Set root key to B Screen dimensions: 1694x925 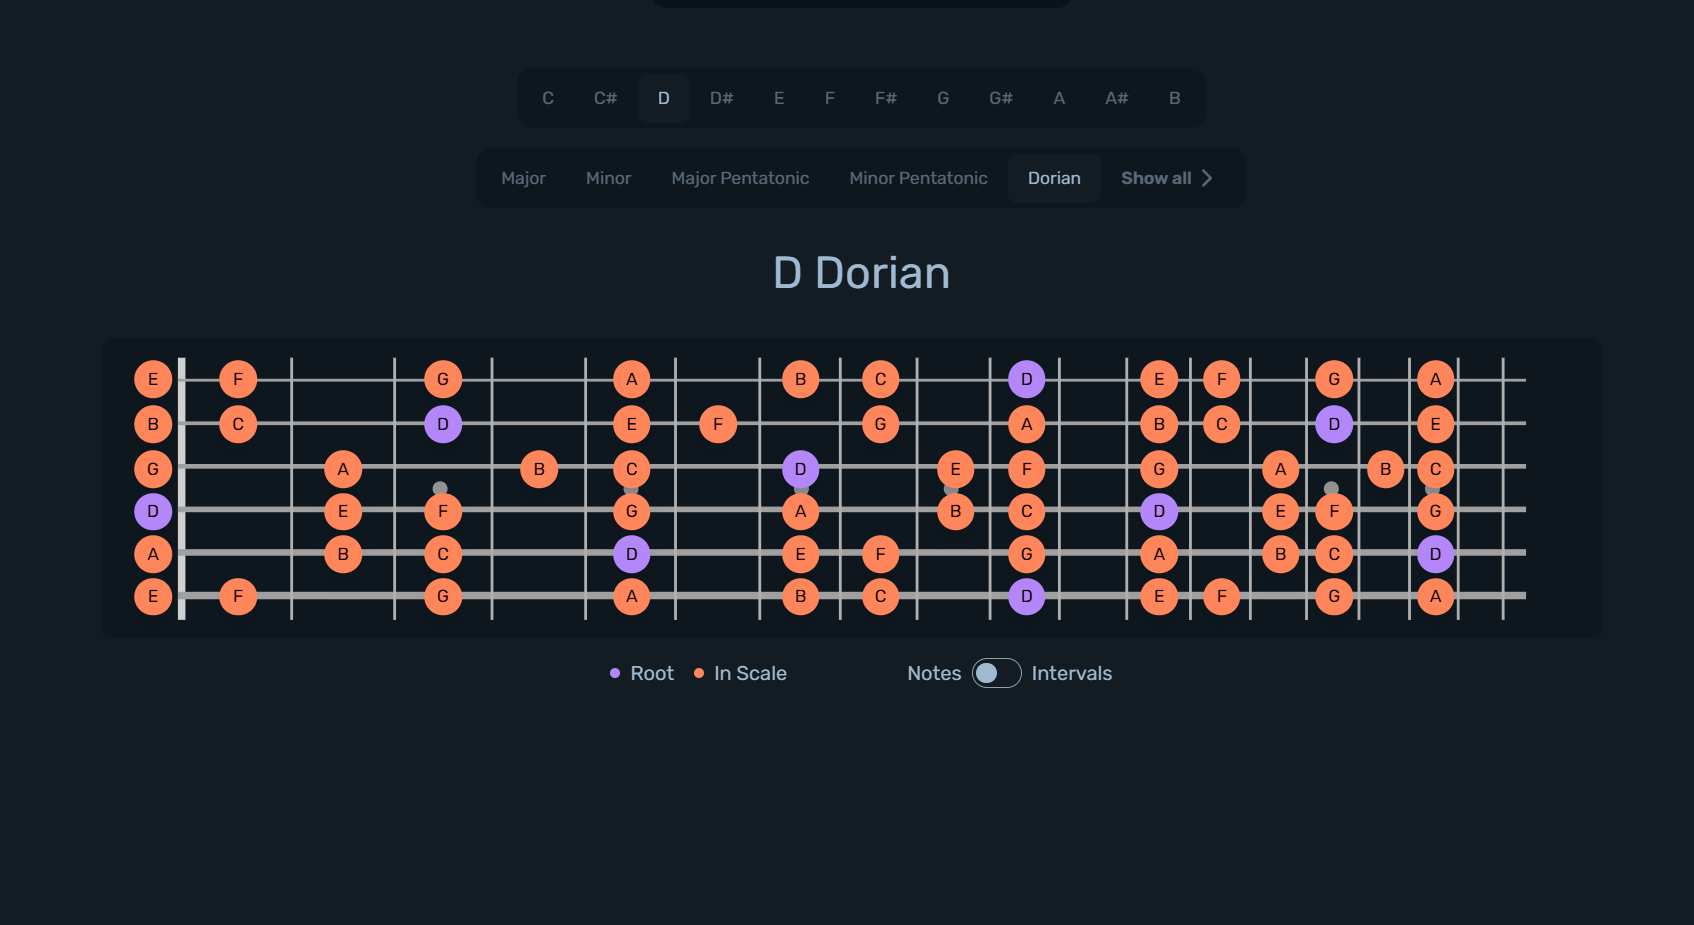coord(1174,98)
